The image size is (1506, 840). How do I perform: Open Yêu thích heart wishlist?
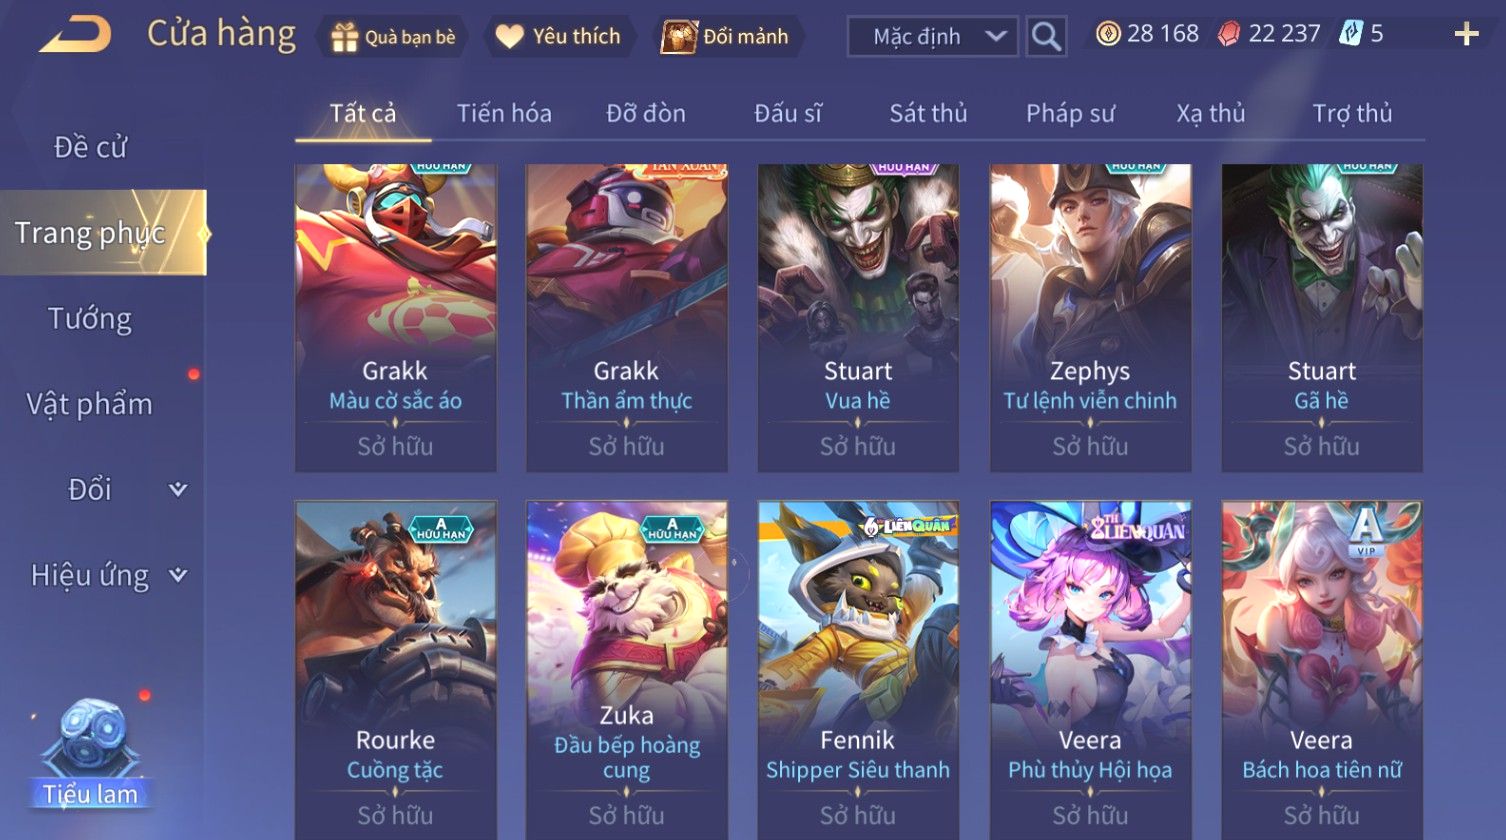coord(558,37)
